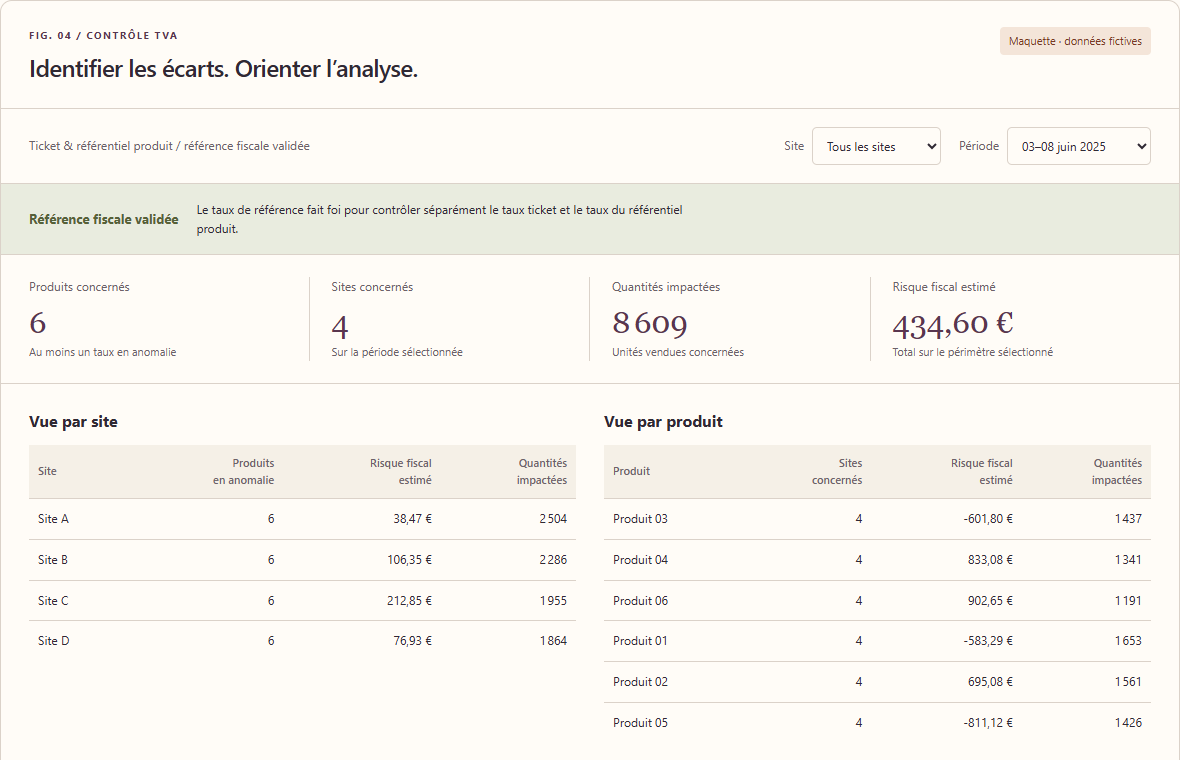Viewport: 1180px width, 760px height.
Task: Click the 'Vue par produit' heading
Action: 663,421
